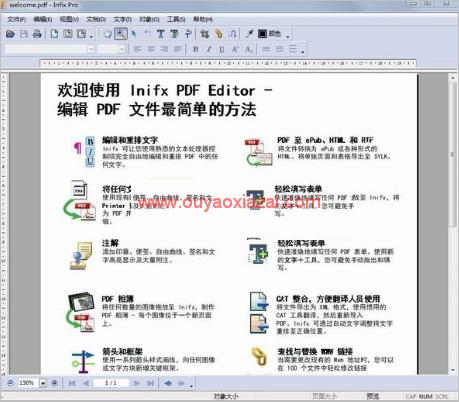Select the Object arrow pointer tool
The height and width of the screenshot is (402, 459).
134,34
